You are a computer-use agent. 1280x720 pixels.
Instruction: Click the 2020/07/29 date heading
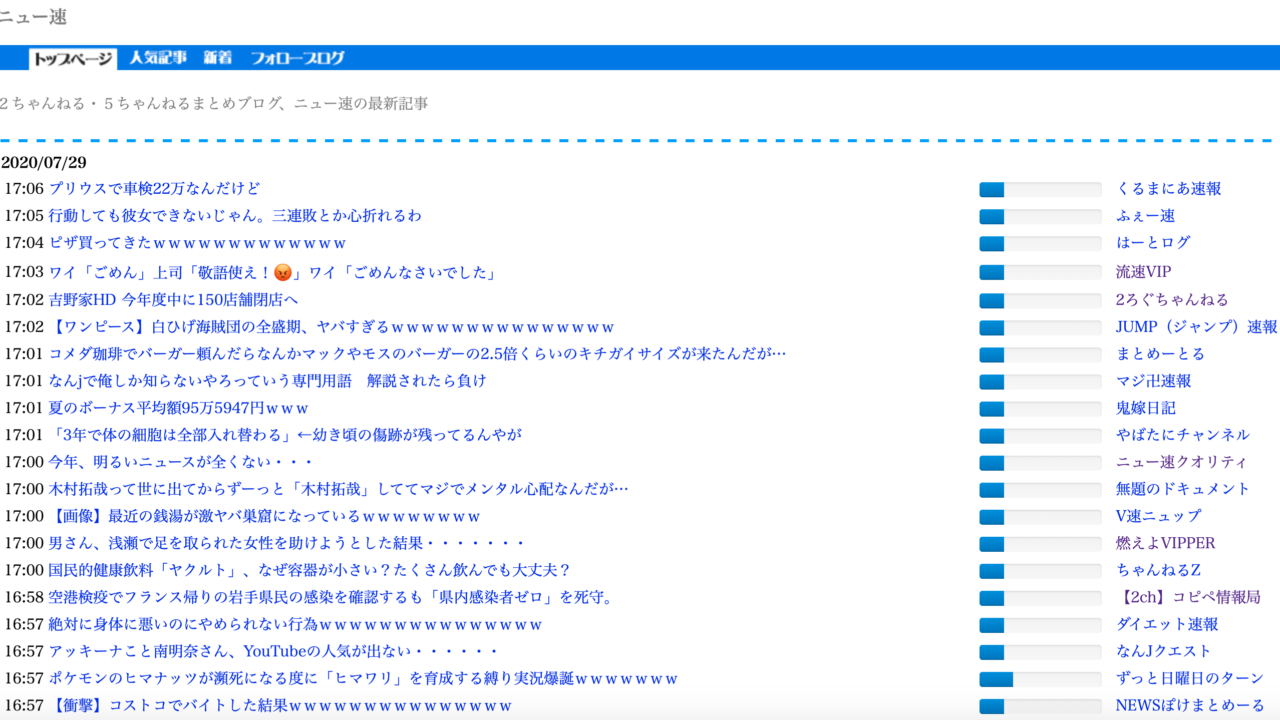[x=44, y=163]
